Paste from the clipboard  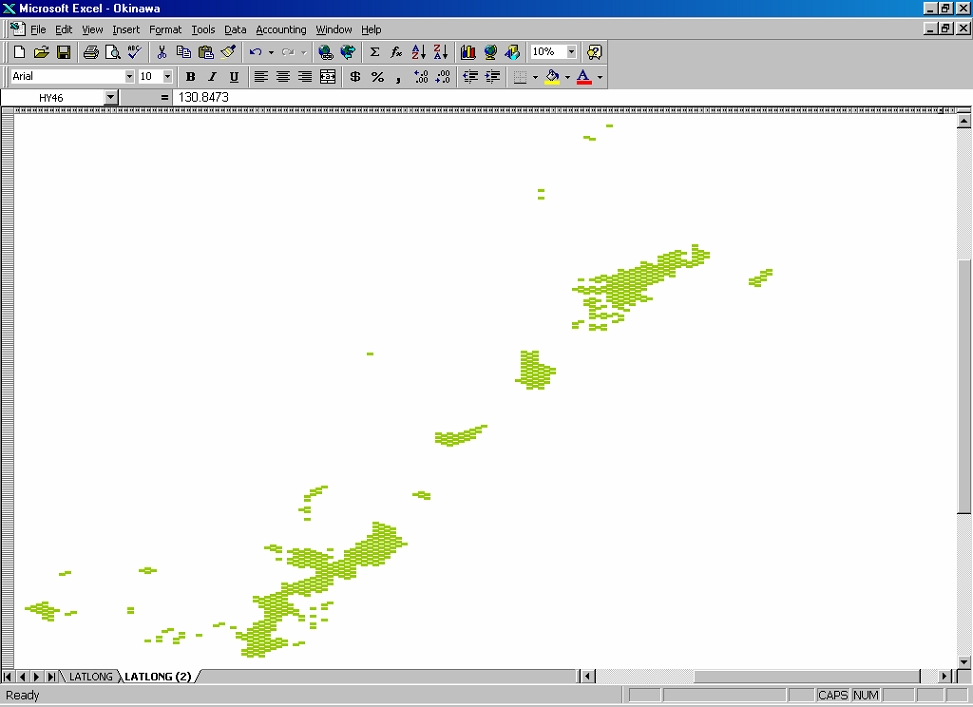coord(206,52)
